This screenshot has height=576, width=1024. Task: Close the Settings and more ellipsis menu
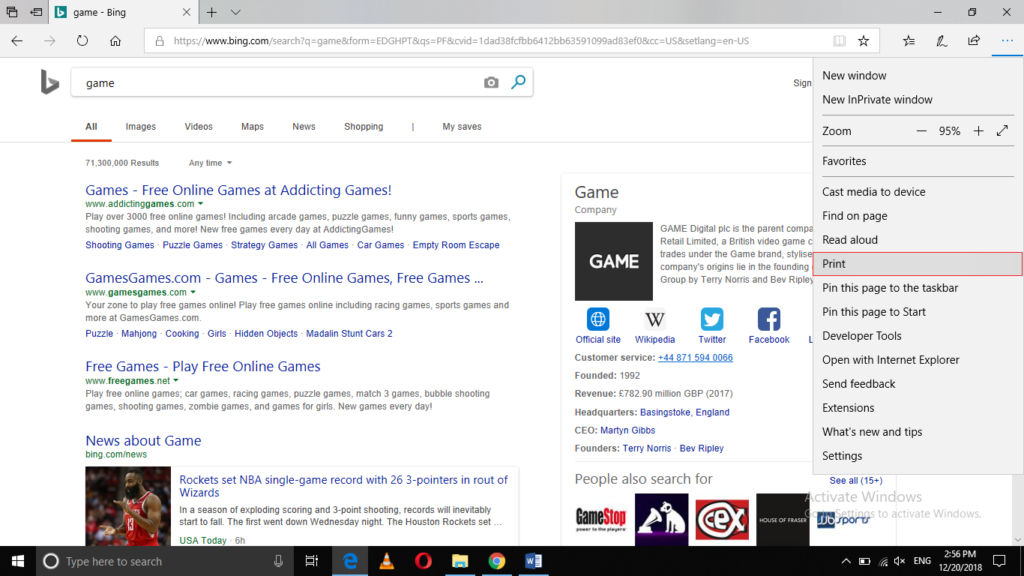[x=1007, y=40]
